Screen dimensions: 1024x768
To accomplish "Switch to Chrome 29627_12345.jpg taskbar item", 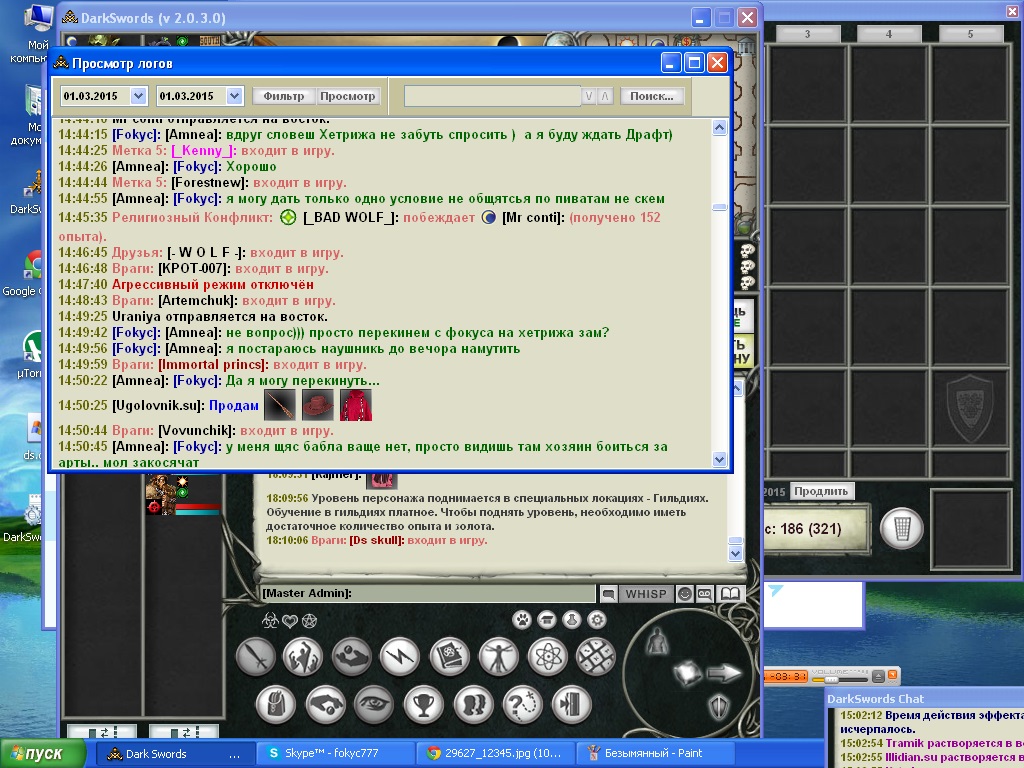I will pos(494,754).
